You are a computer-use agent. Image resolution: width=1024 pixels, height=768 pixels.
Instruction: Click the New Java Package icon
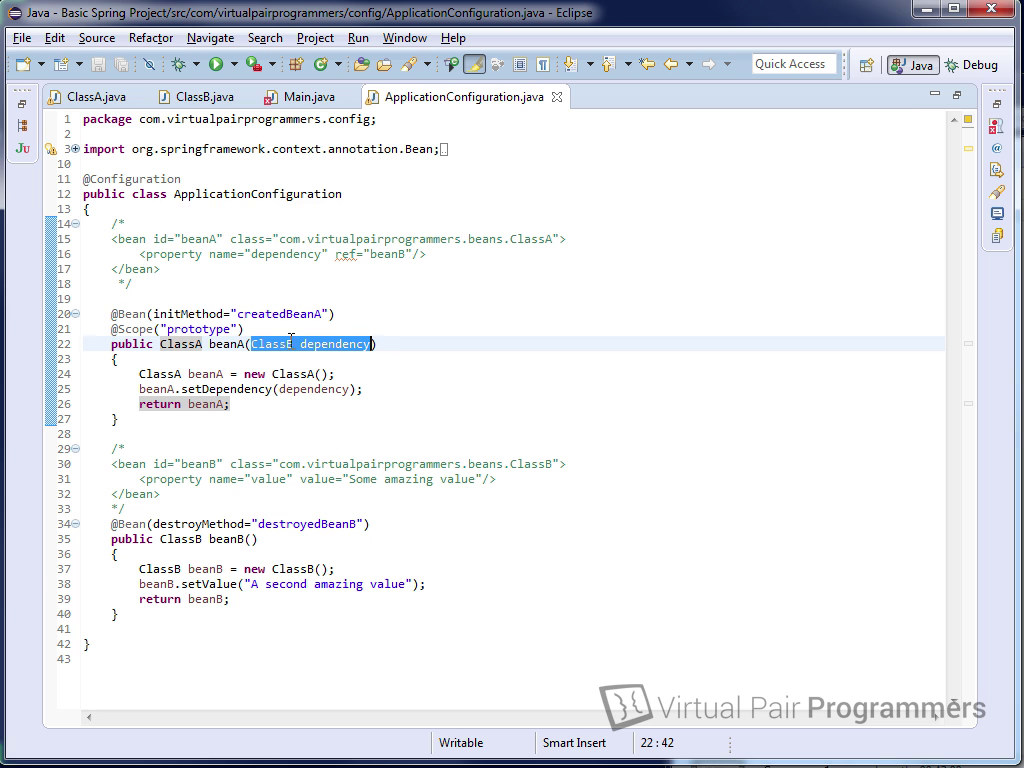296,64
